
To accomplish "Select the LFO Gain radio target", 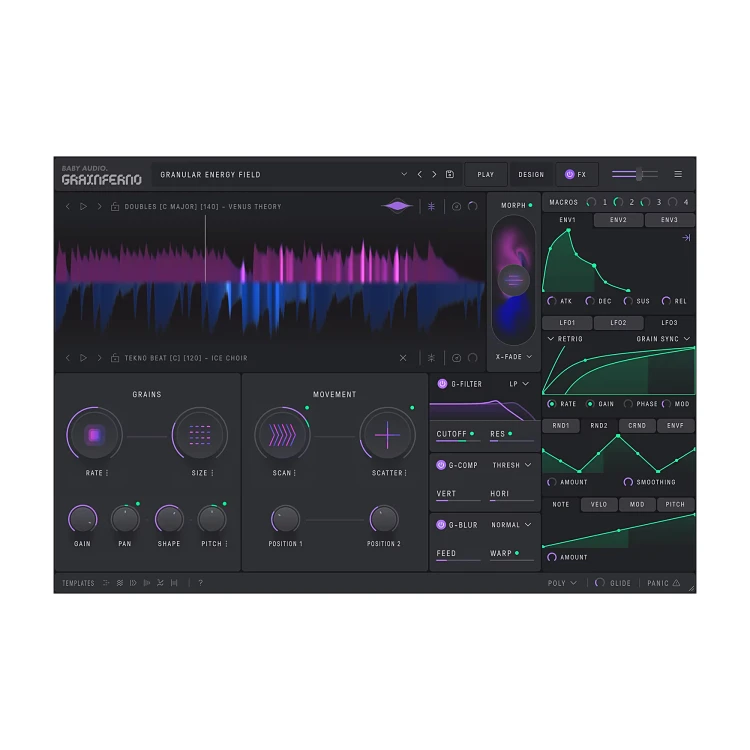I will click(x=590, y=404).
